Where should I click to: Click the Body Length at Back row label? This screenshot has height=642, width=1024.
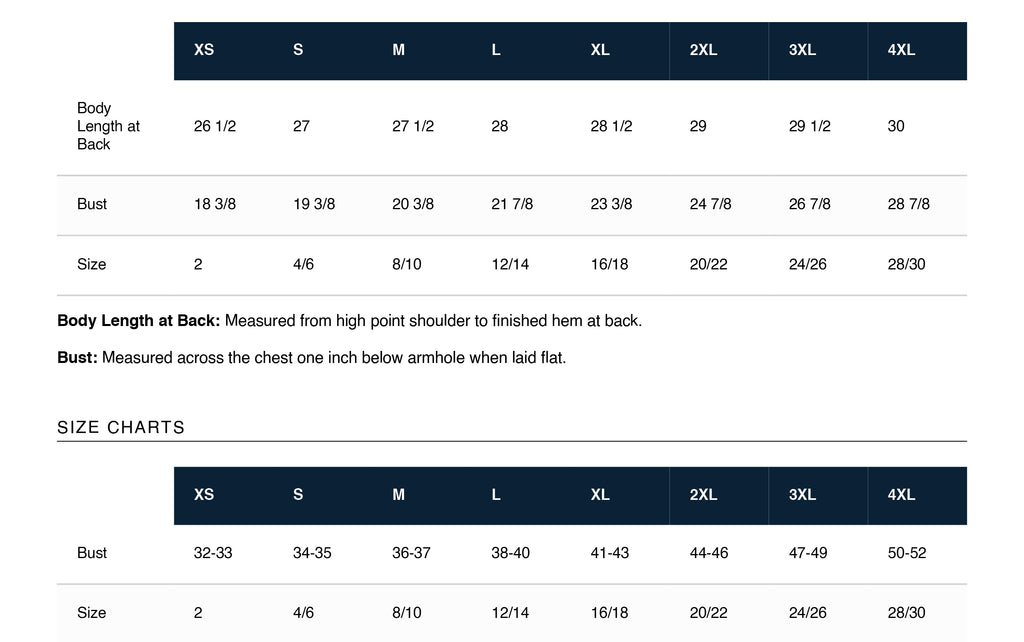pos(108,126)
